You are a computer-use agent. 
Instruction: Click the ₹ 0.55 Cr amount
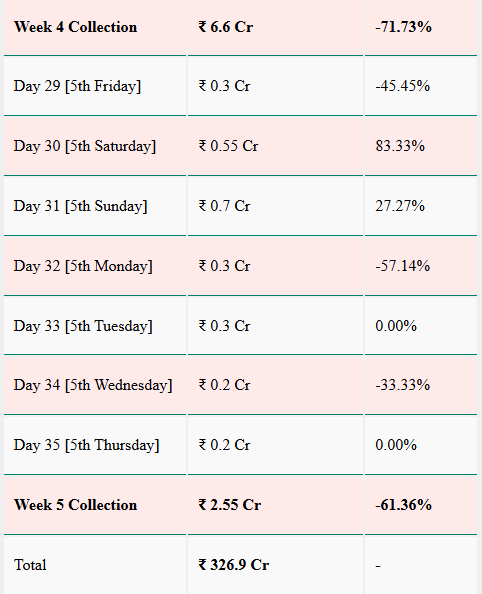tap(228, 146)
